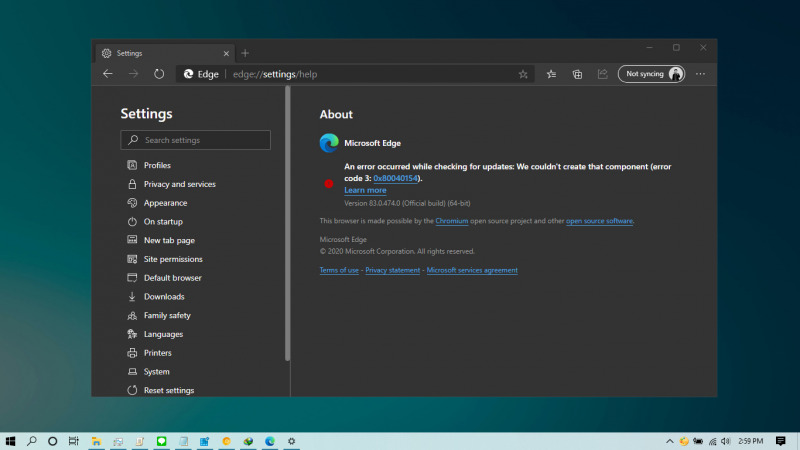Viewport: 800px width, 450px height.
Task: Click the error code 0x80040154 link
Action: coord(395,178)
